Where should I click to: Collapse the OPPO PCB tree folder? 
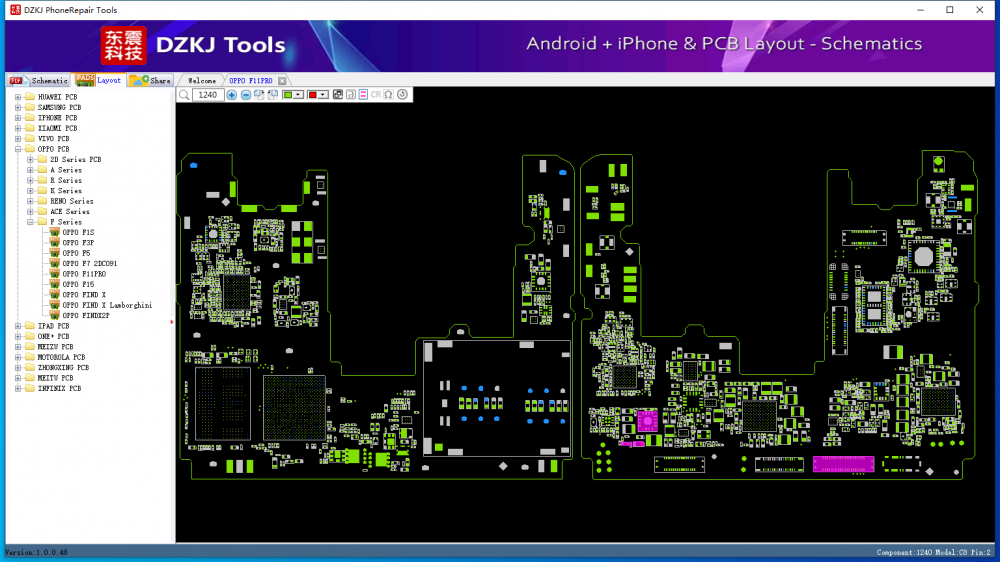(17, 149)
